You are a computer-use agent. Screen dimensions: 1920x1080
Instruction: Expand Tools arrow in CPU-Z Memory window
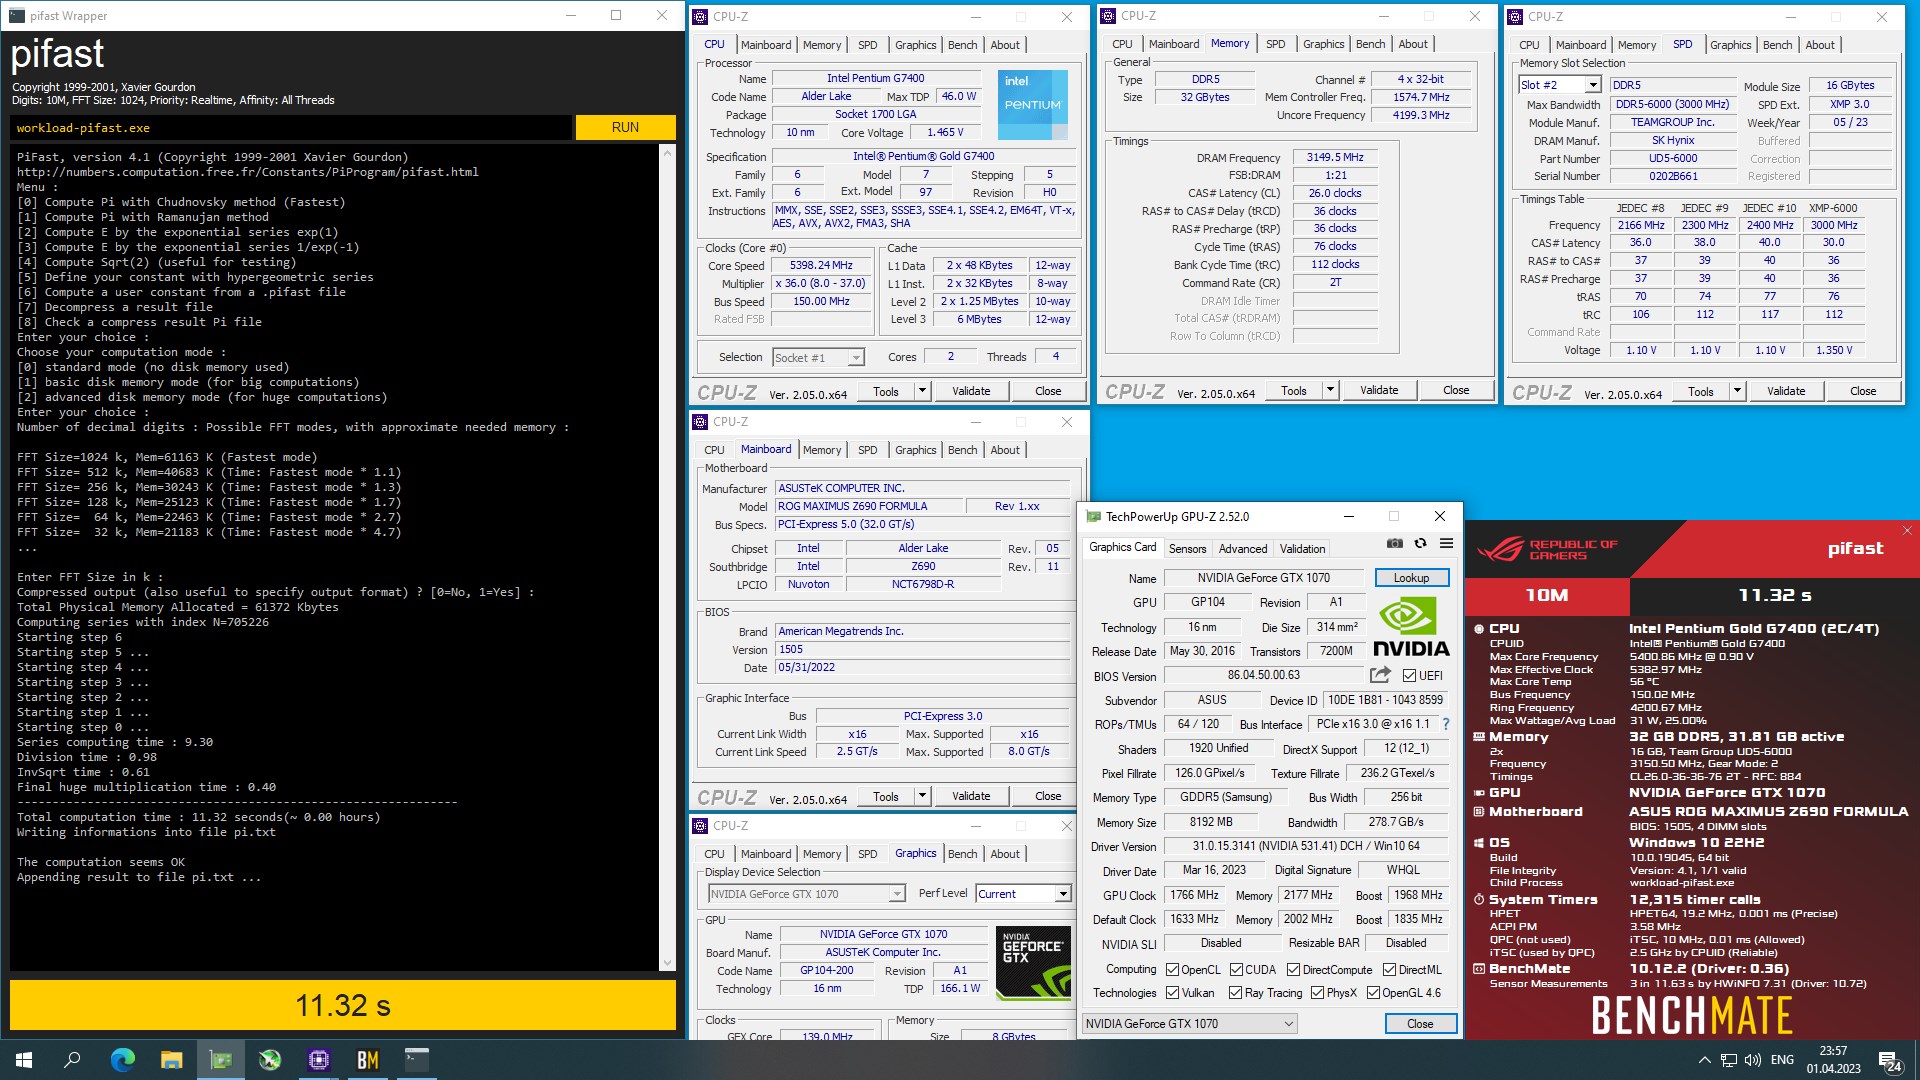click(1330, 390)
